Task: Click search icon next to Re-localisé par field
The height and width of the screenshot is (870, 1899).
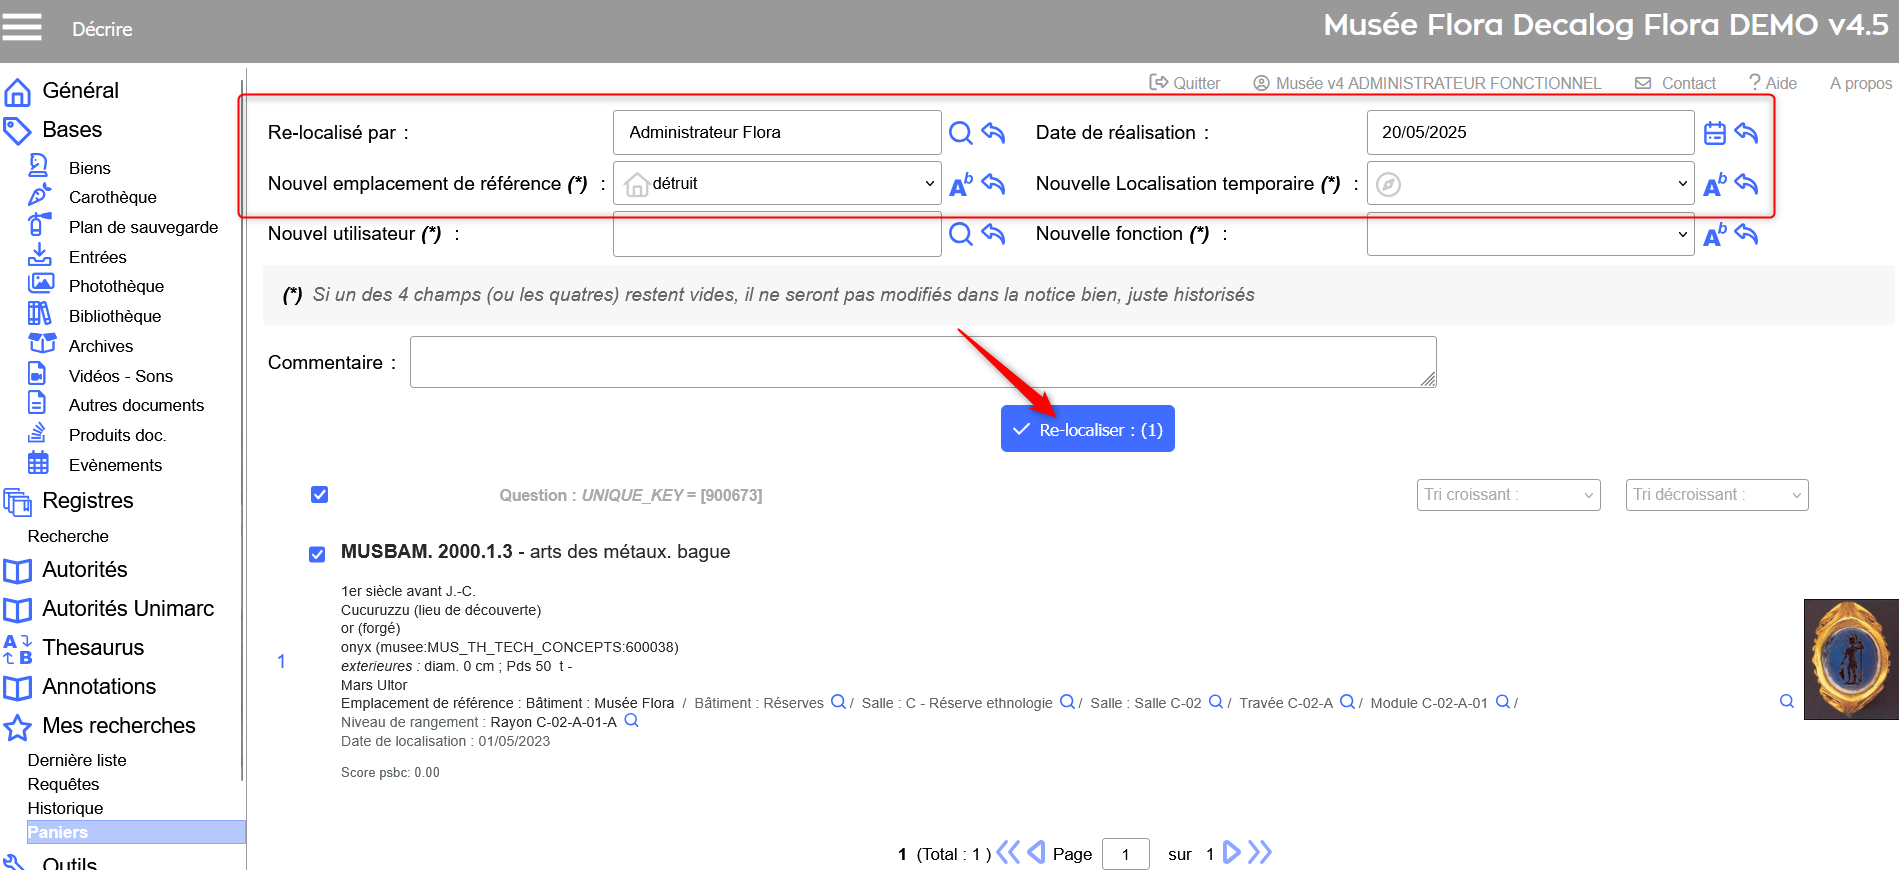Action: click(x=960, y=133)
